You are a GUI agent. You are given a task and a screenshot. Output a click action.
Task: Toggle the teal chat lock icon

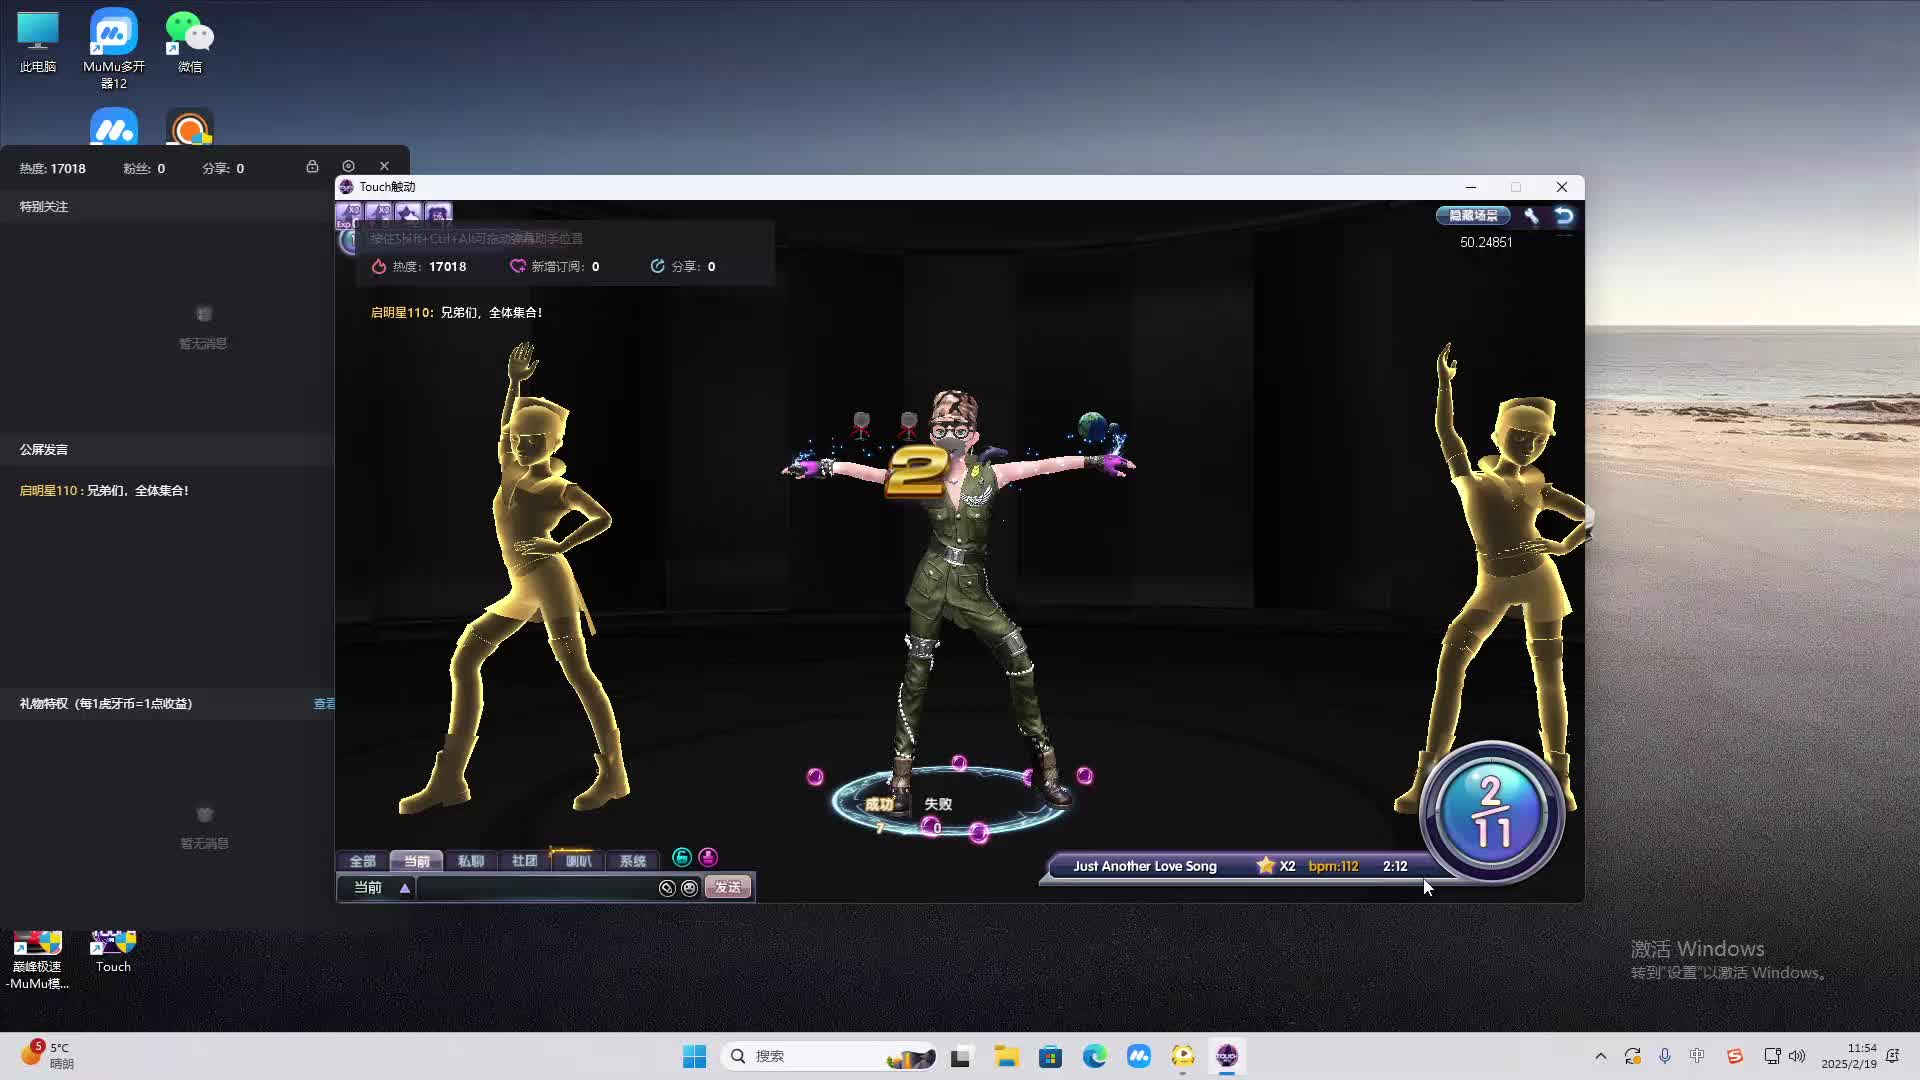tap(682, 857)
